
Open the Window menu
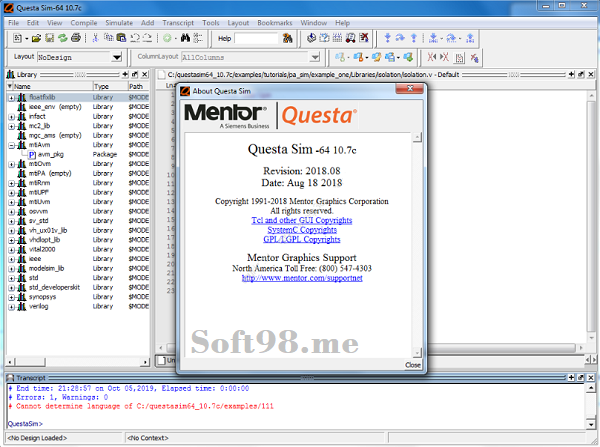click(x=313, y=23)
